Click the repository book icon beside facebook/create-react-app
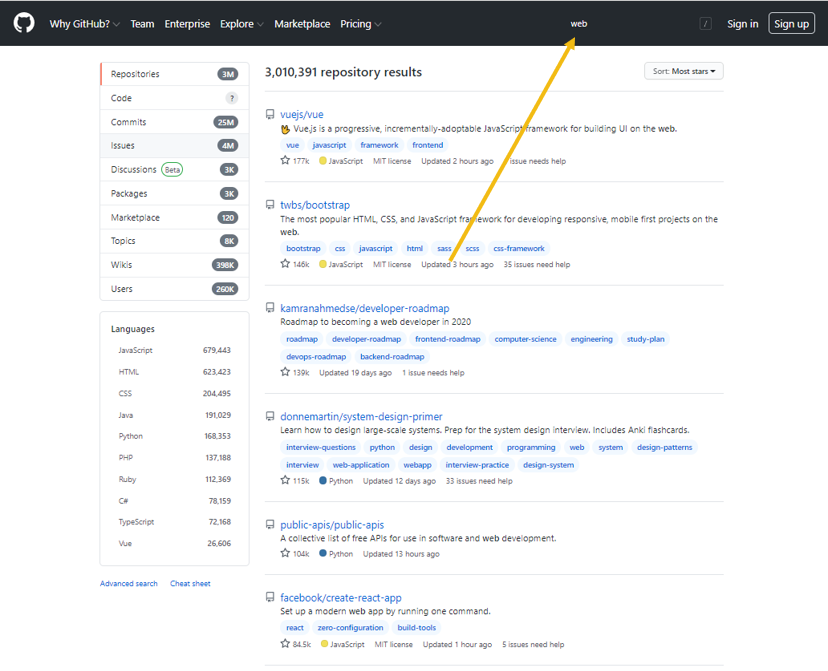Image resolution: width=828 pixels, height=671 pixels. [x=269, y=597]
